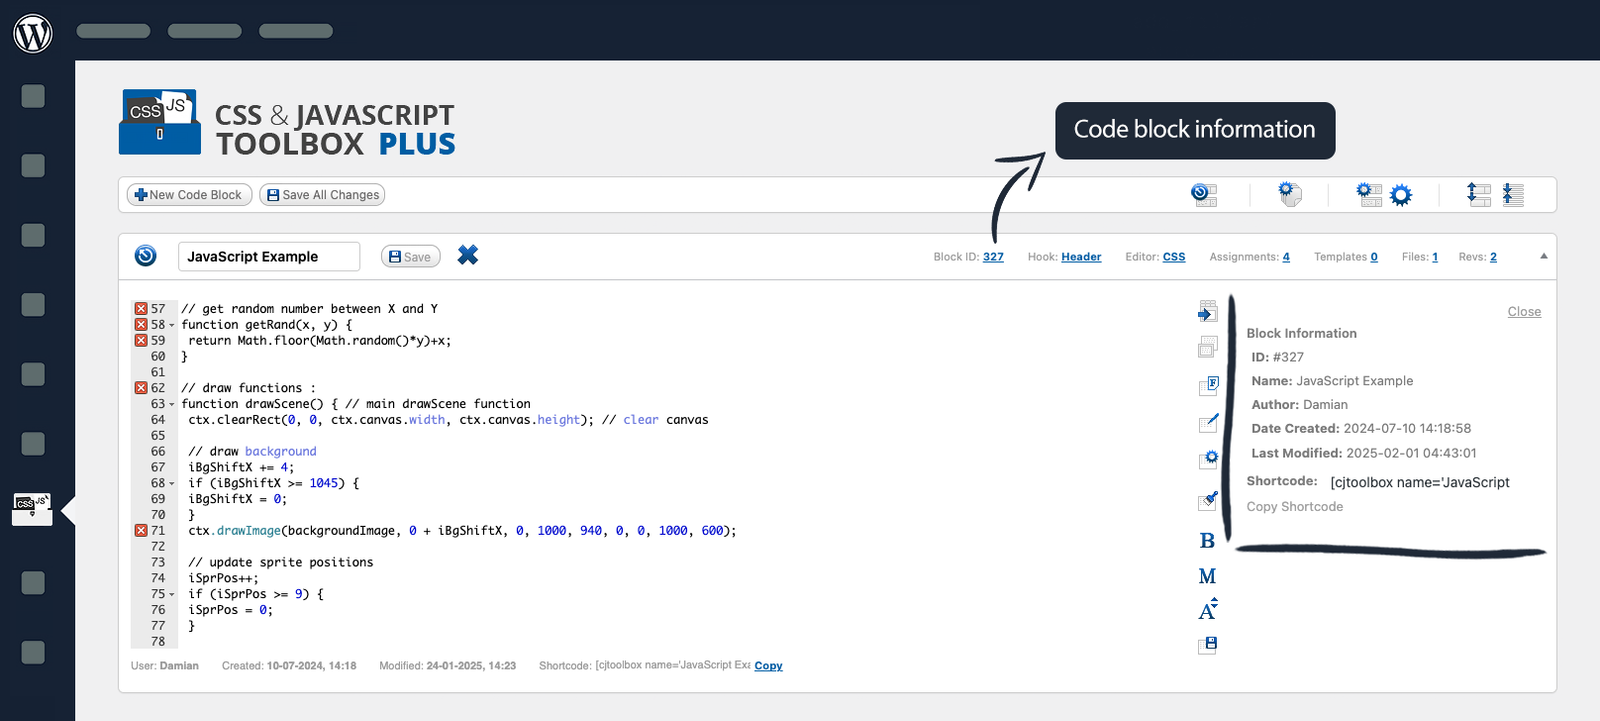Viewport: 1600px width, 721px height.
Task: Click footer Copy shortcode link
Action: click(x=768, y=666)
